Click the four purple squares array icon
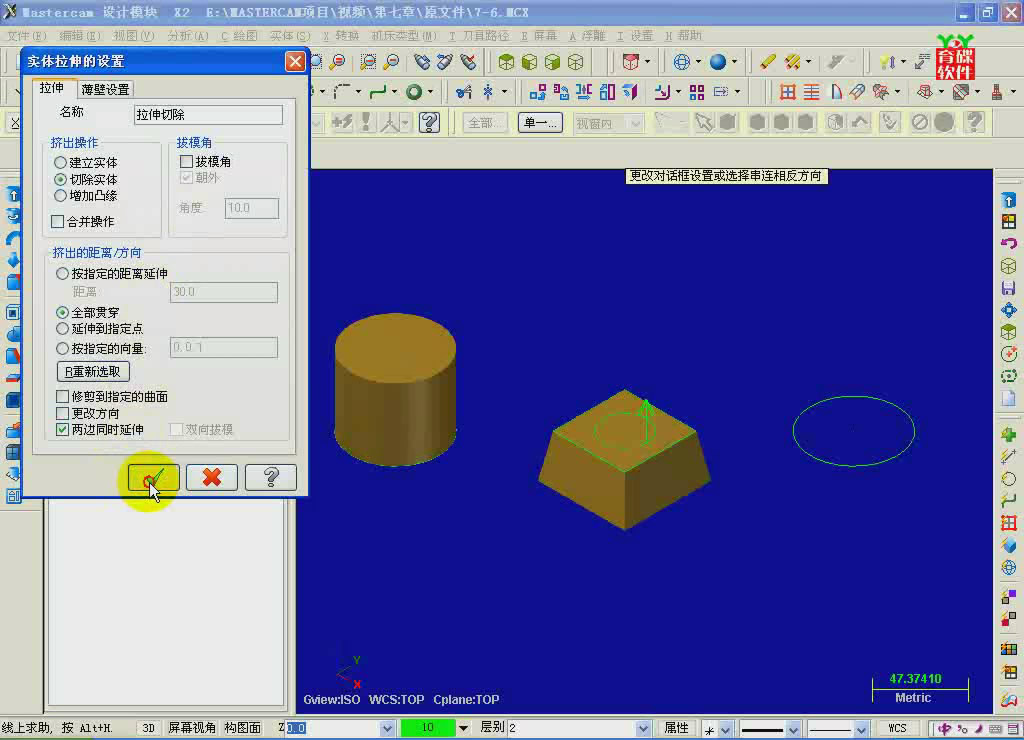This screenshot has width=1024, height=740. (697, 92)
